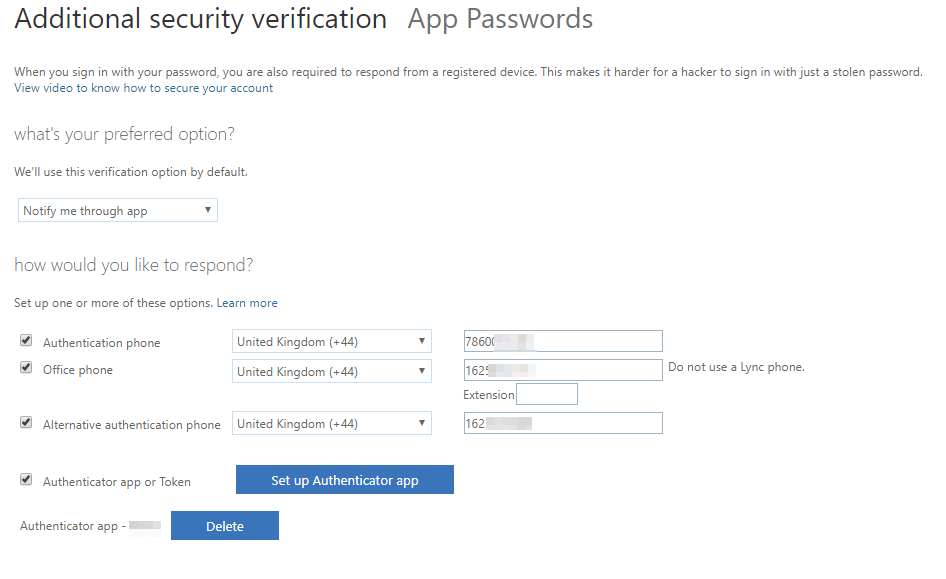Expand Authentication phone country code dropdown
946x579 pixels.
(x=331, y=342)
